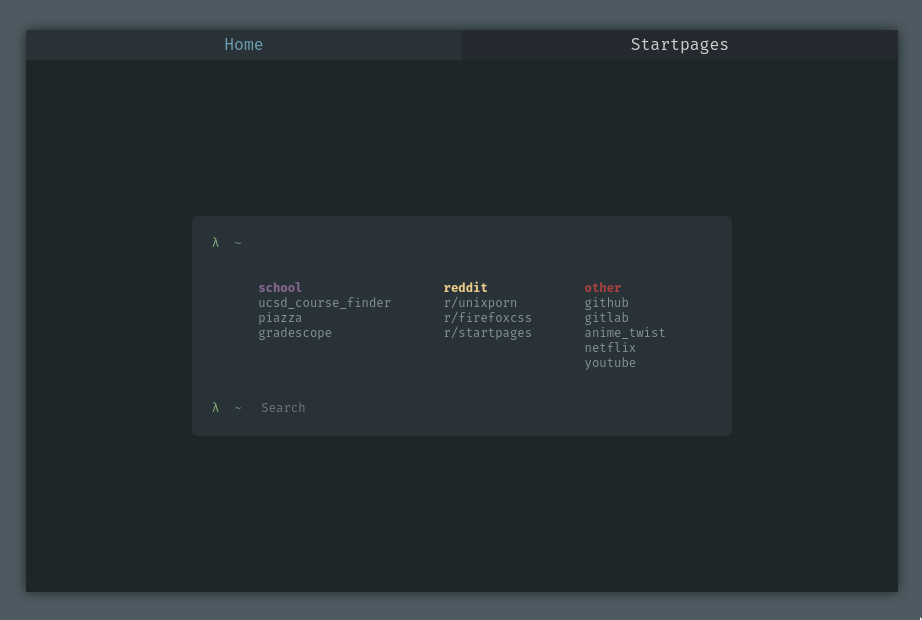This screenshot has width=922, height=620.
Task: Switch to the Home tab
Action: 243,45
